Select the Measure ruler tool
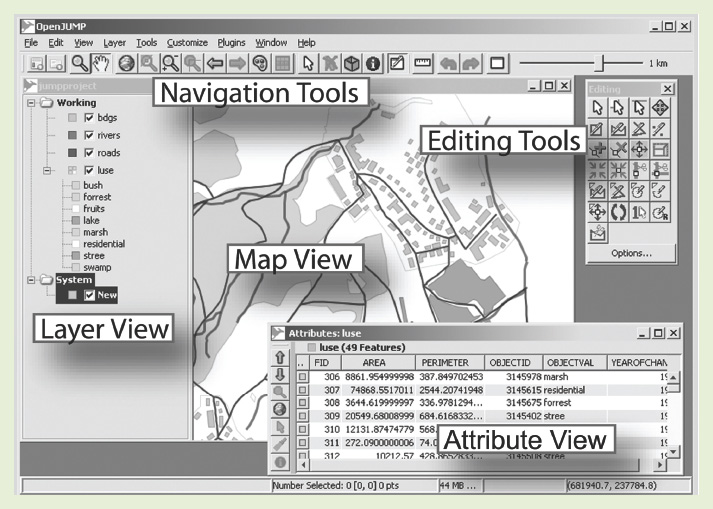This screenshot has width=713, height=509. pos(423,63)
